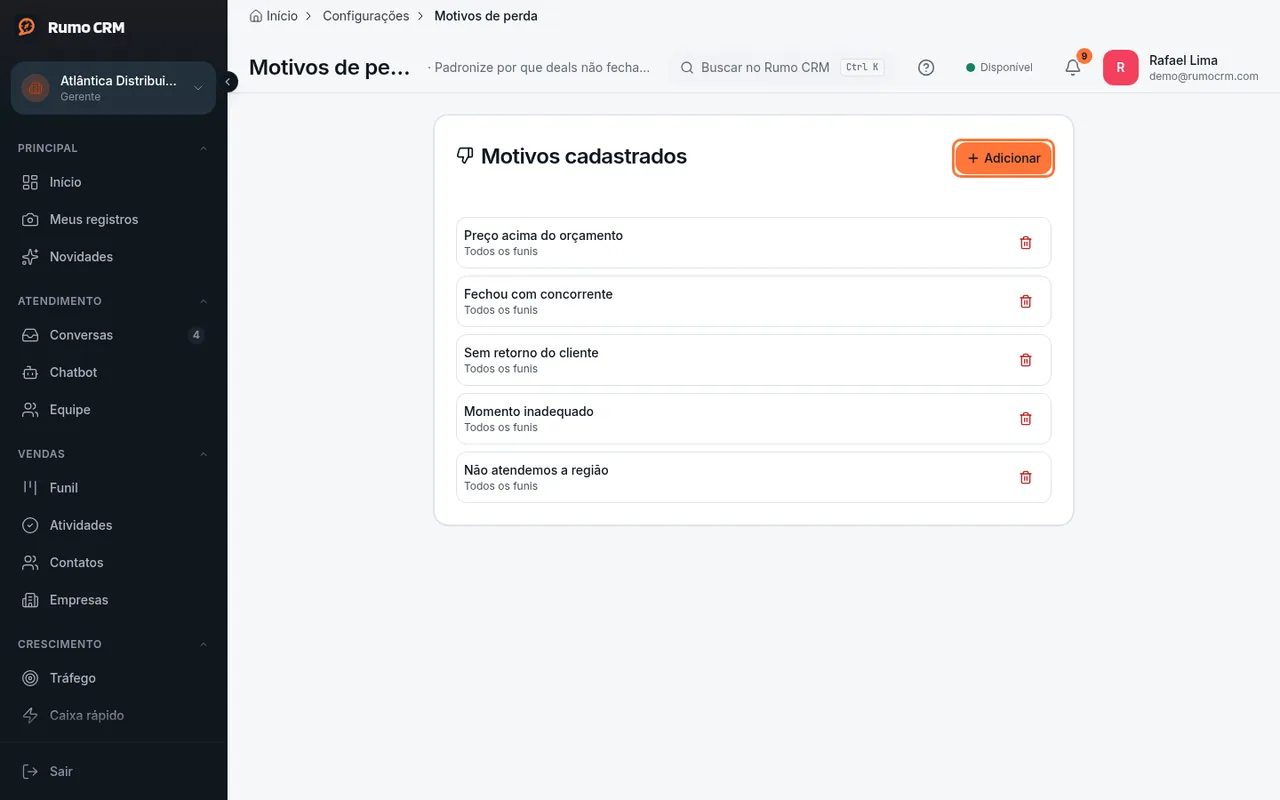
Task: Open the Empresas page
Action: (x=113, y=600)
